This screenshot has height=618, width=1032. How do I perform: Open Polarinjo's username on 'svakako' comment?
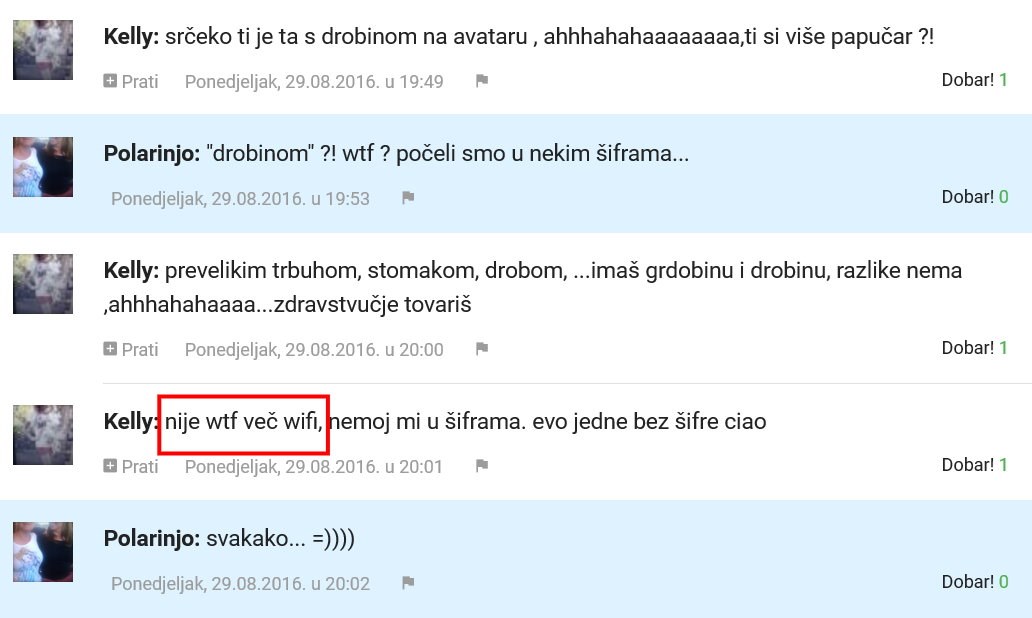point(152,538)
